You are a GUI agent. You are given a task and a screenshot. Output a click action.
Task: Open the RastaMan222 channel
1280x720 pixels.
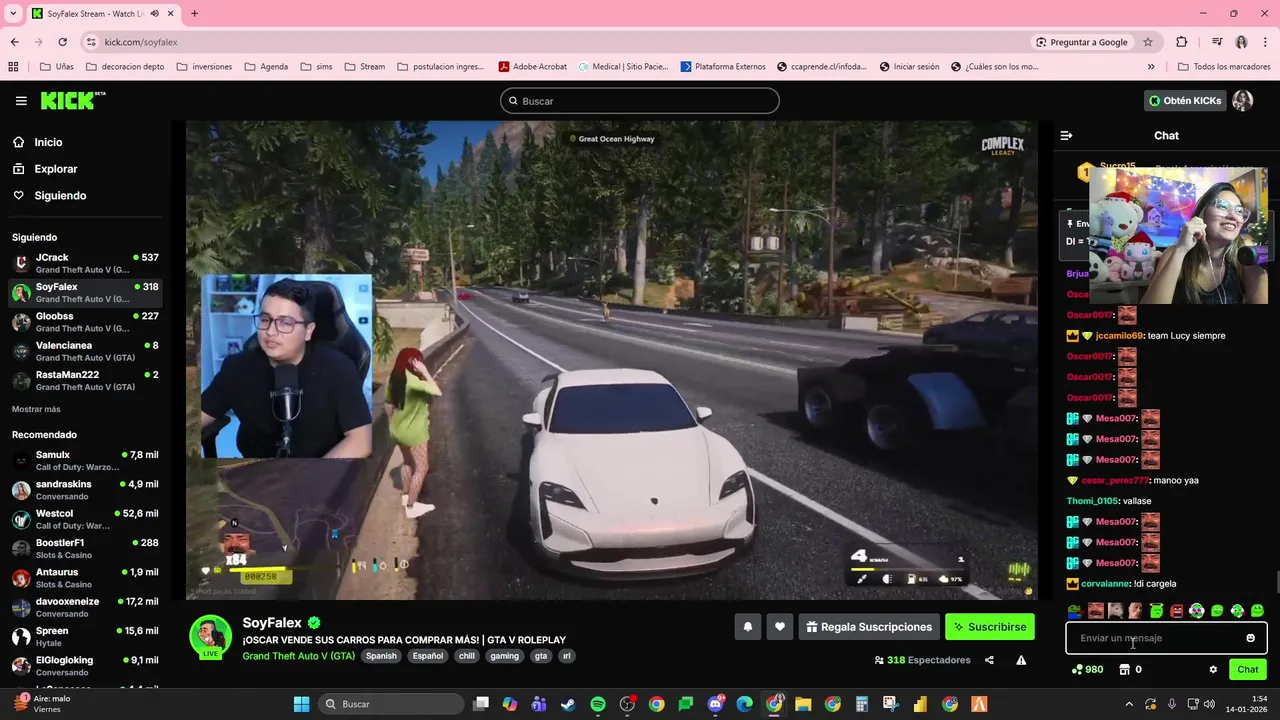click(x=85, y=380)
